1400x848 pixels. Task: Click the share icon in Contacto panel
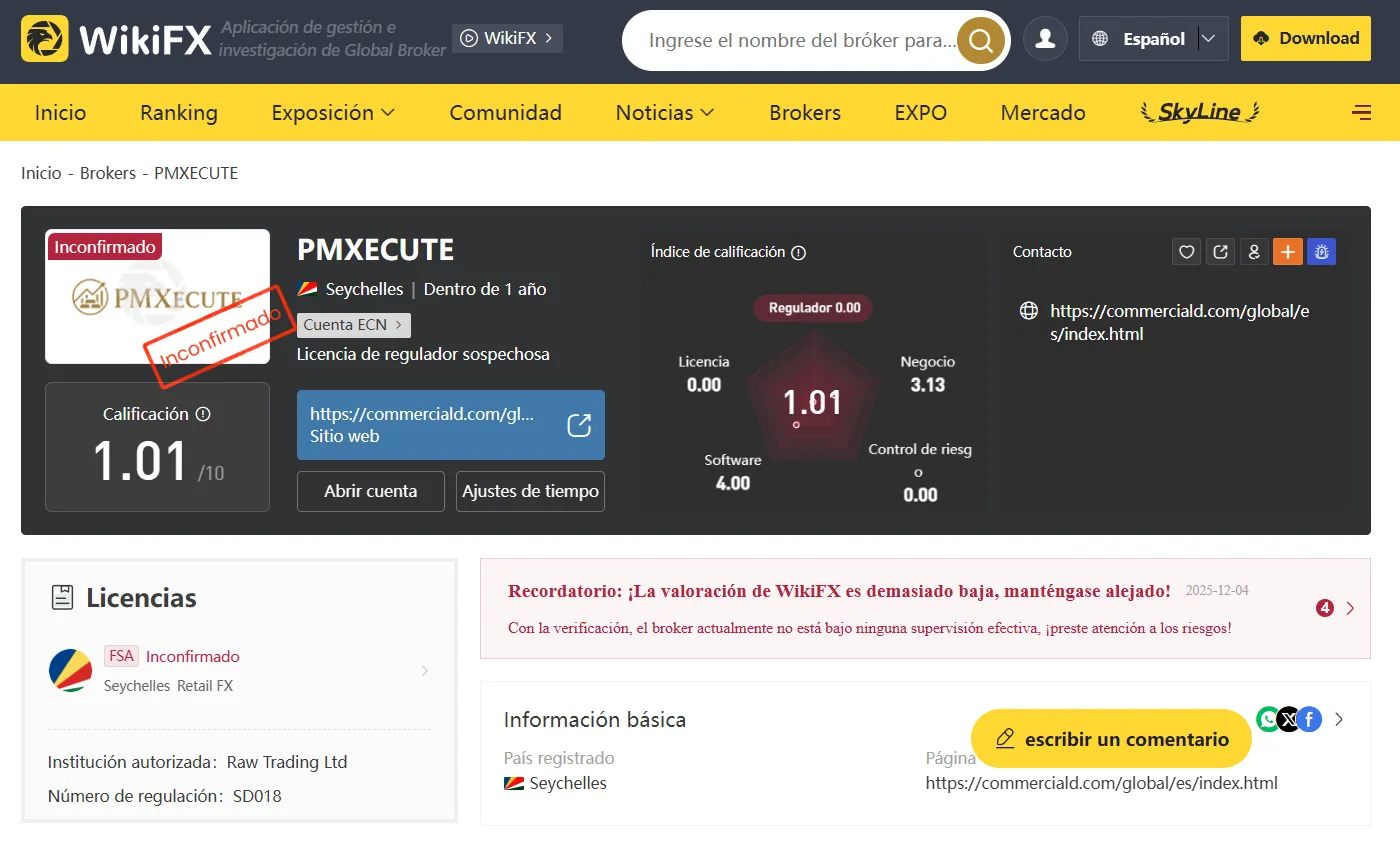pyautogui.click(x=1221, y=252)
